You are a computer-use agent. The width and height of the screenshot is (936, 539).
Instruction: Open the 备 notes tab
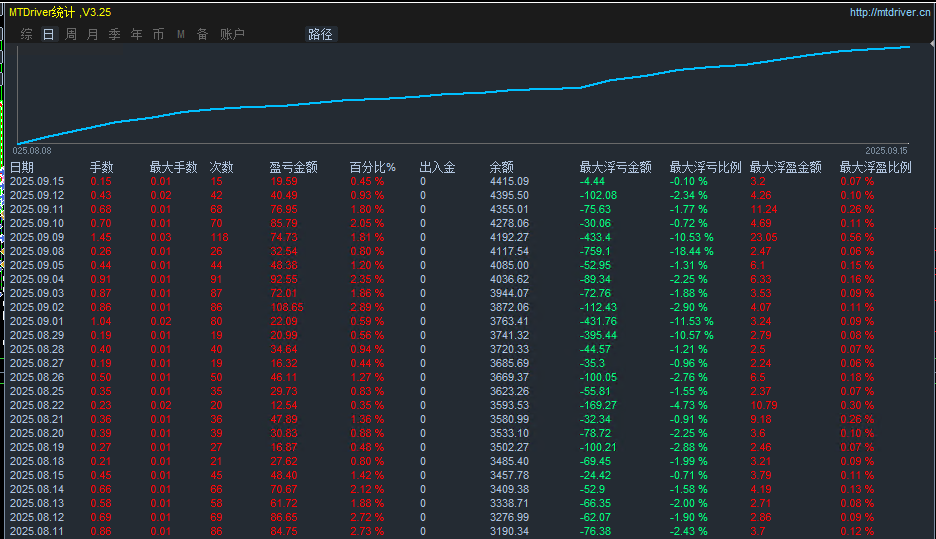click(202, 34)
